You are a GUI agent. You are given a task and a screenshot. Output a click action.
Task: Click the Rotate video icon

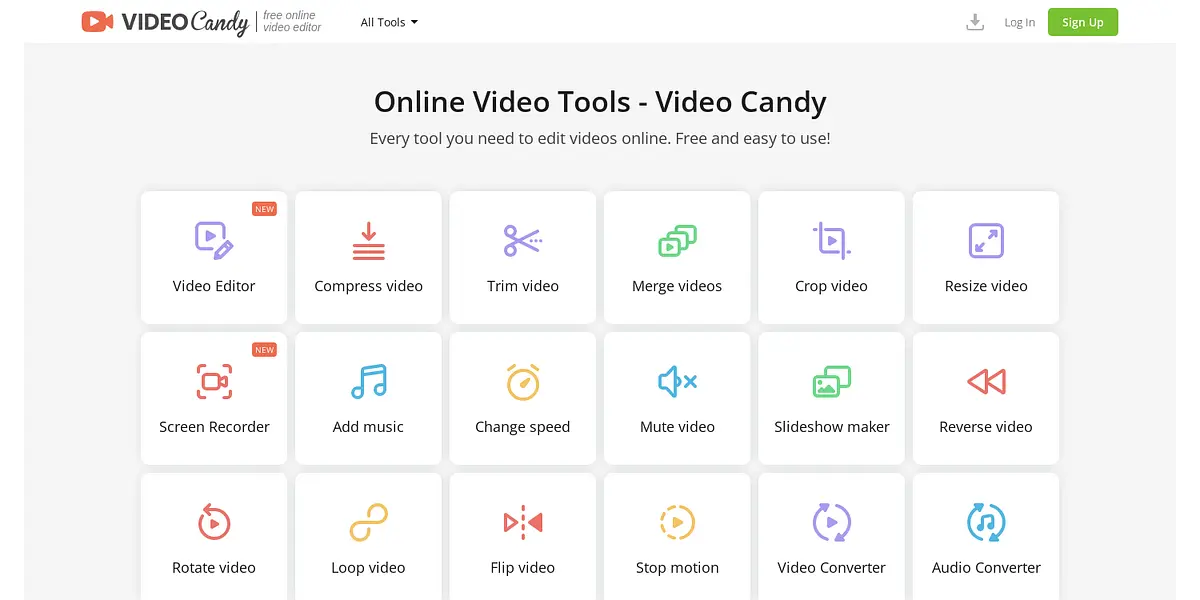(214, 522)
